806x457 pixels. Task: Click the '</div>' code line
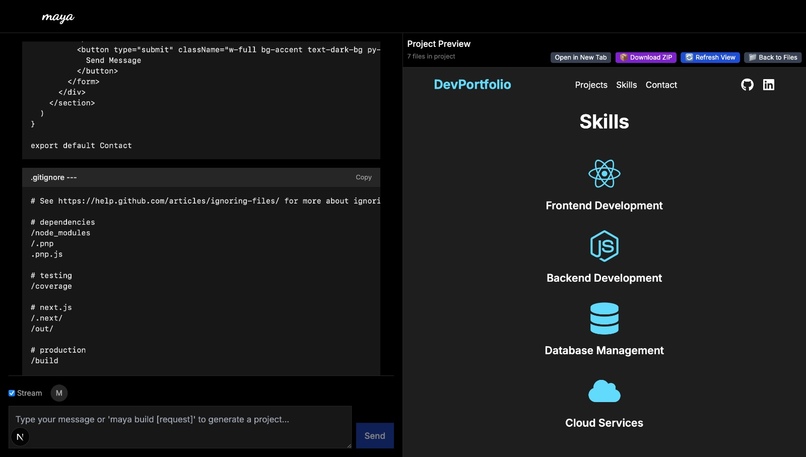tap(71, 93)
